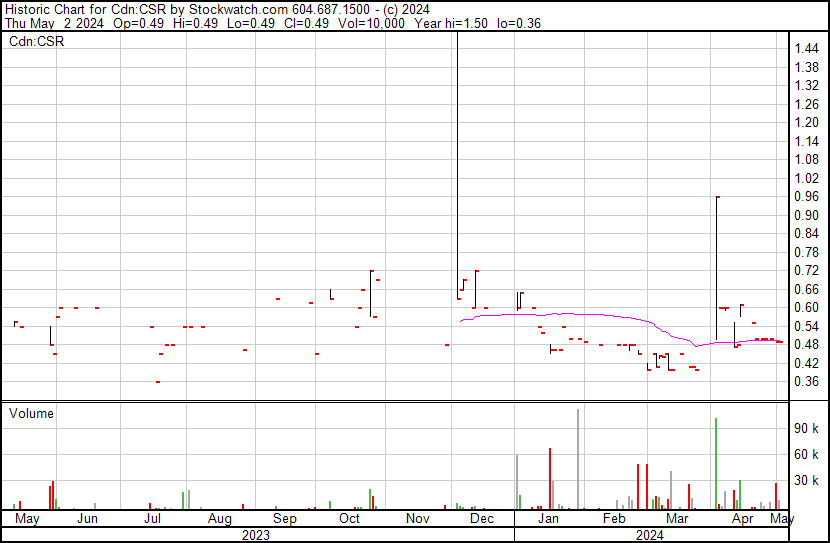Click the 0.96 price axis label
This screenshot has width=830, height=543.
pyautogui.click(x=807, y=196)
